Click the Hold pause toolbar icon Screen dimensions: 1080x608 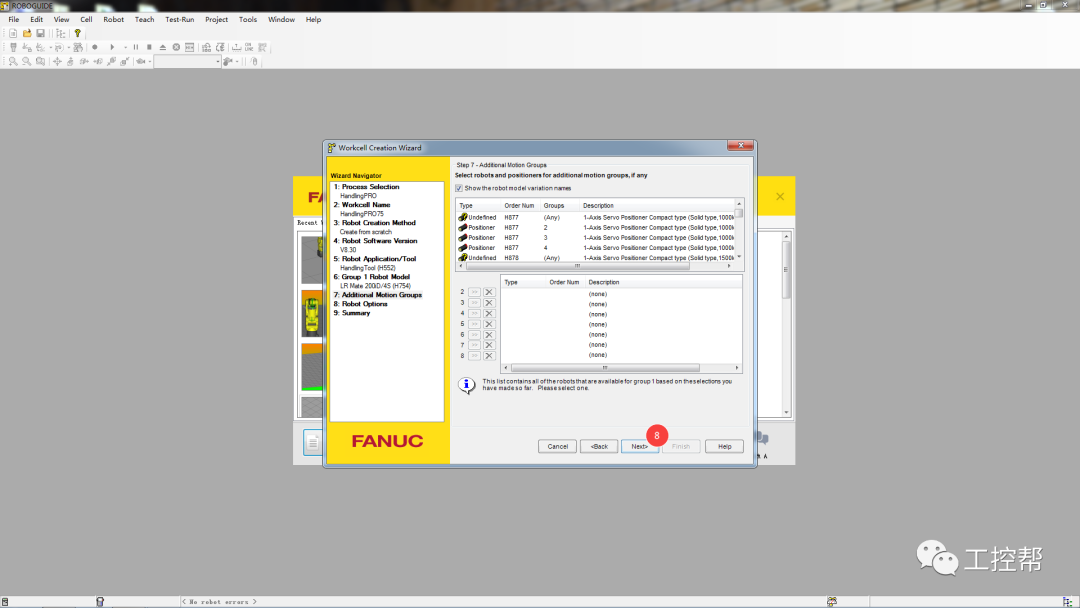136,48
